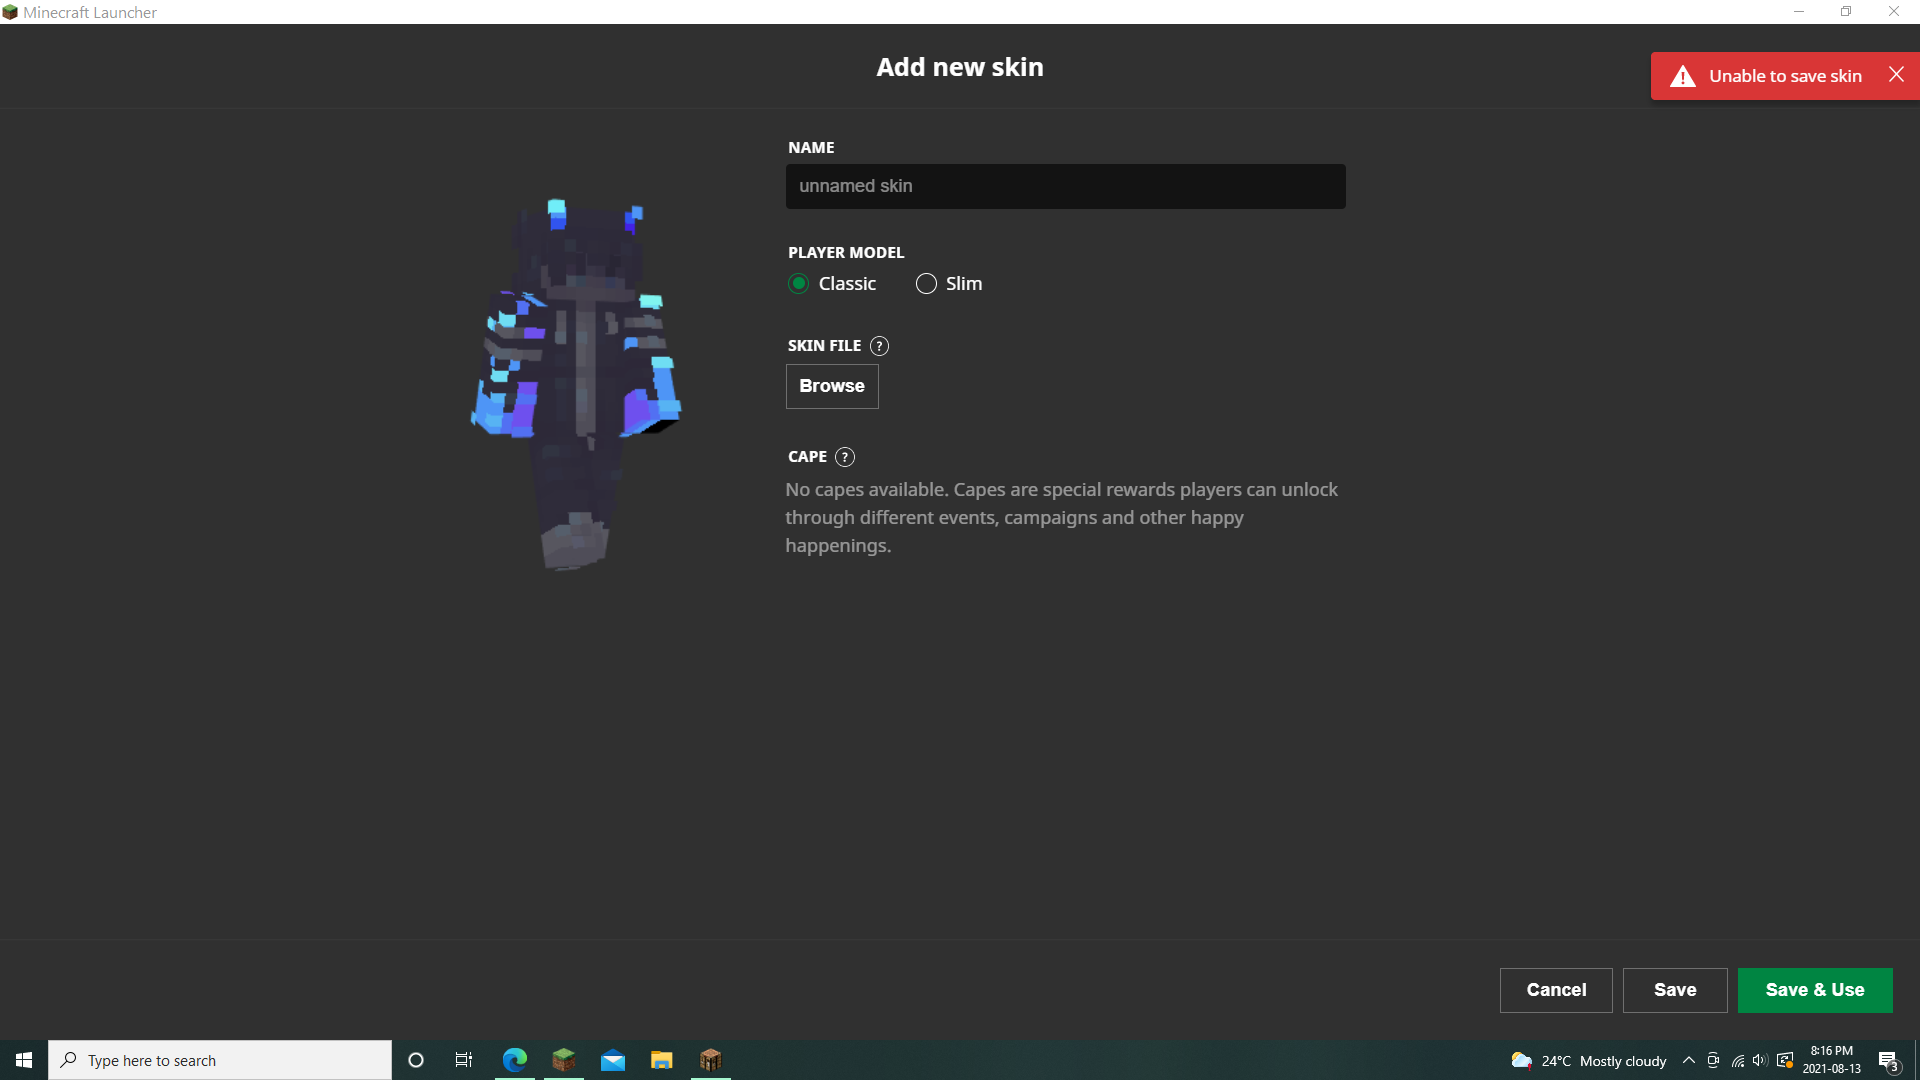Click the Skin File help question icon
The image size is (1920, 1080).
click(x=879, y=346)
